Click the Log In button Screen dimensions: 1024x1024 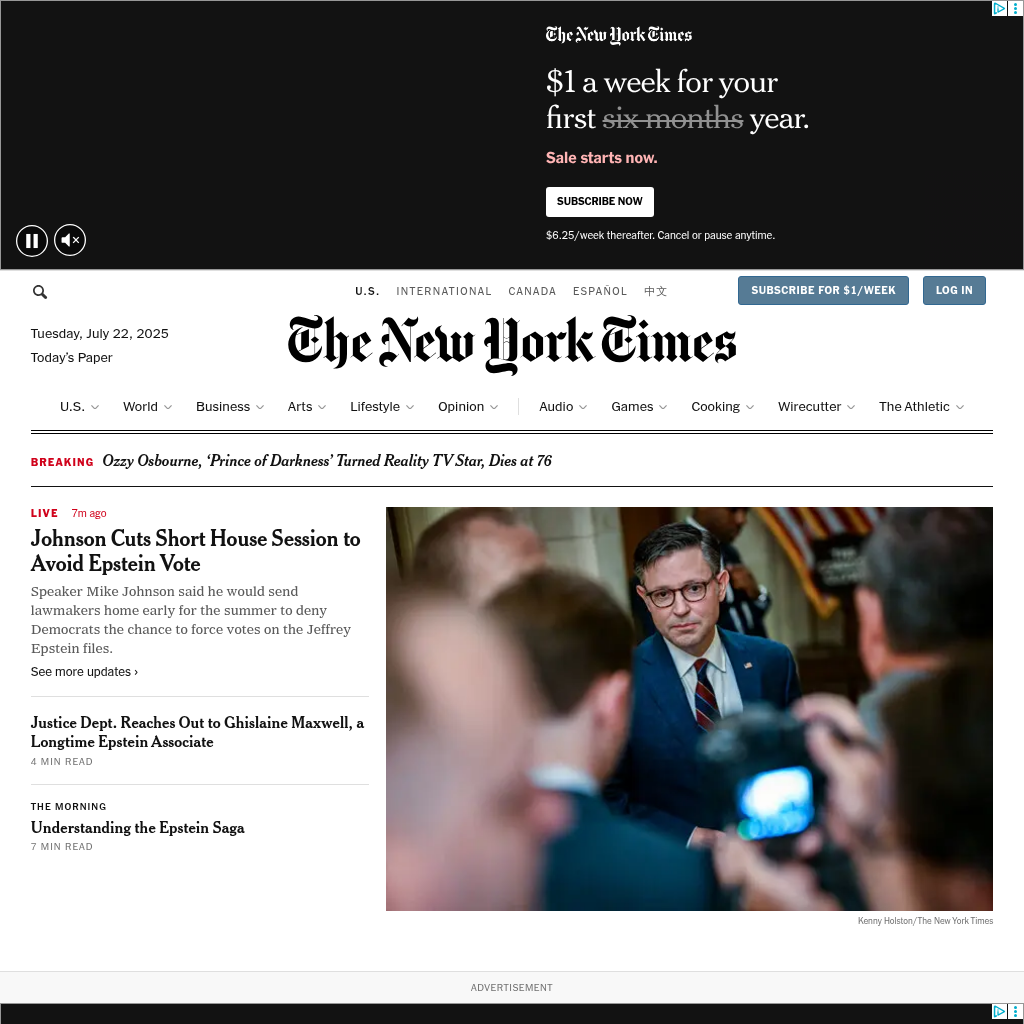tap(953, 291)
